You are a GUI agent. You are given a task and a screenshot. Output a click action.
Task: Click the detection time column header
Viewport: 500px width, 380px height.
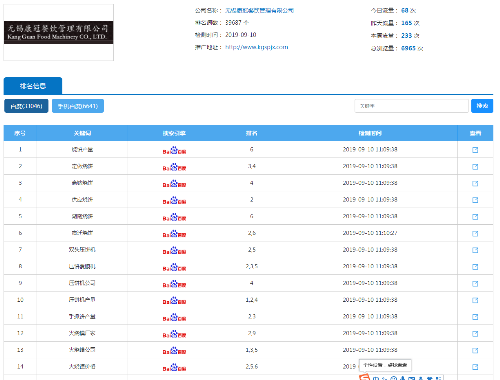[x=370, y=133]
